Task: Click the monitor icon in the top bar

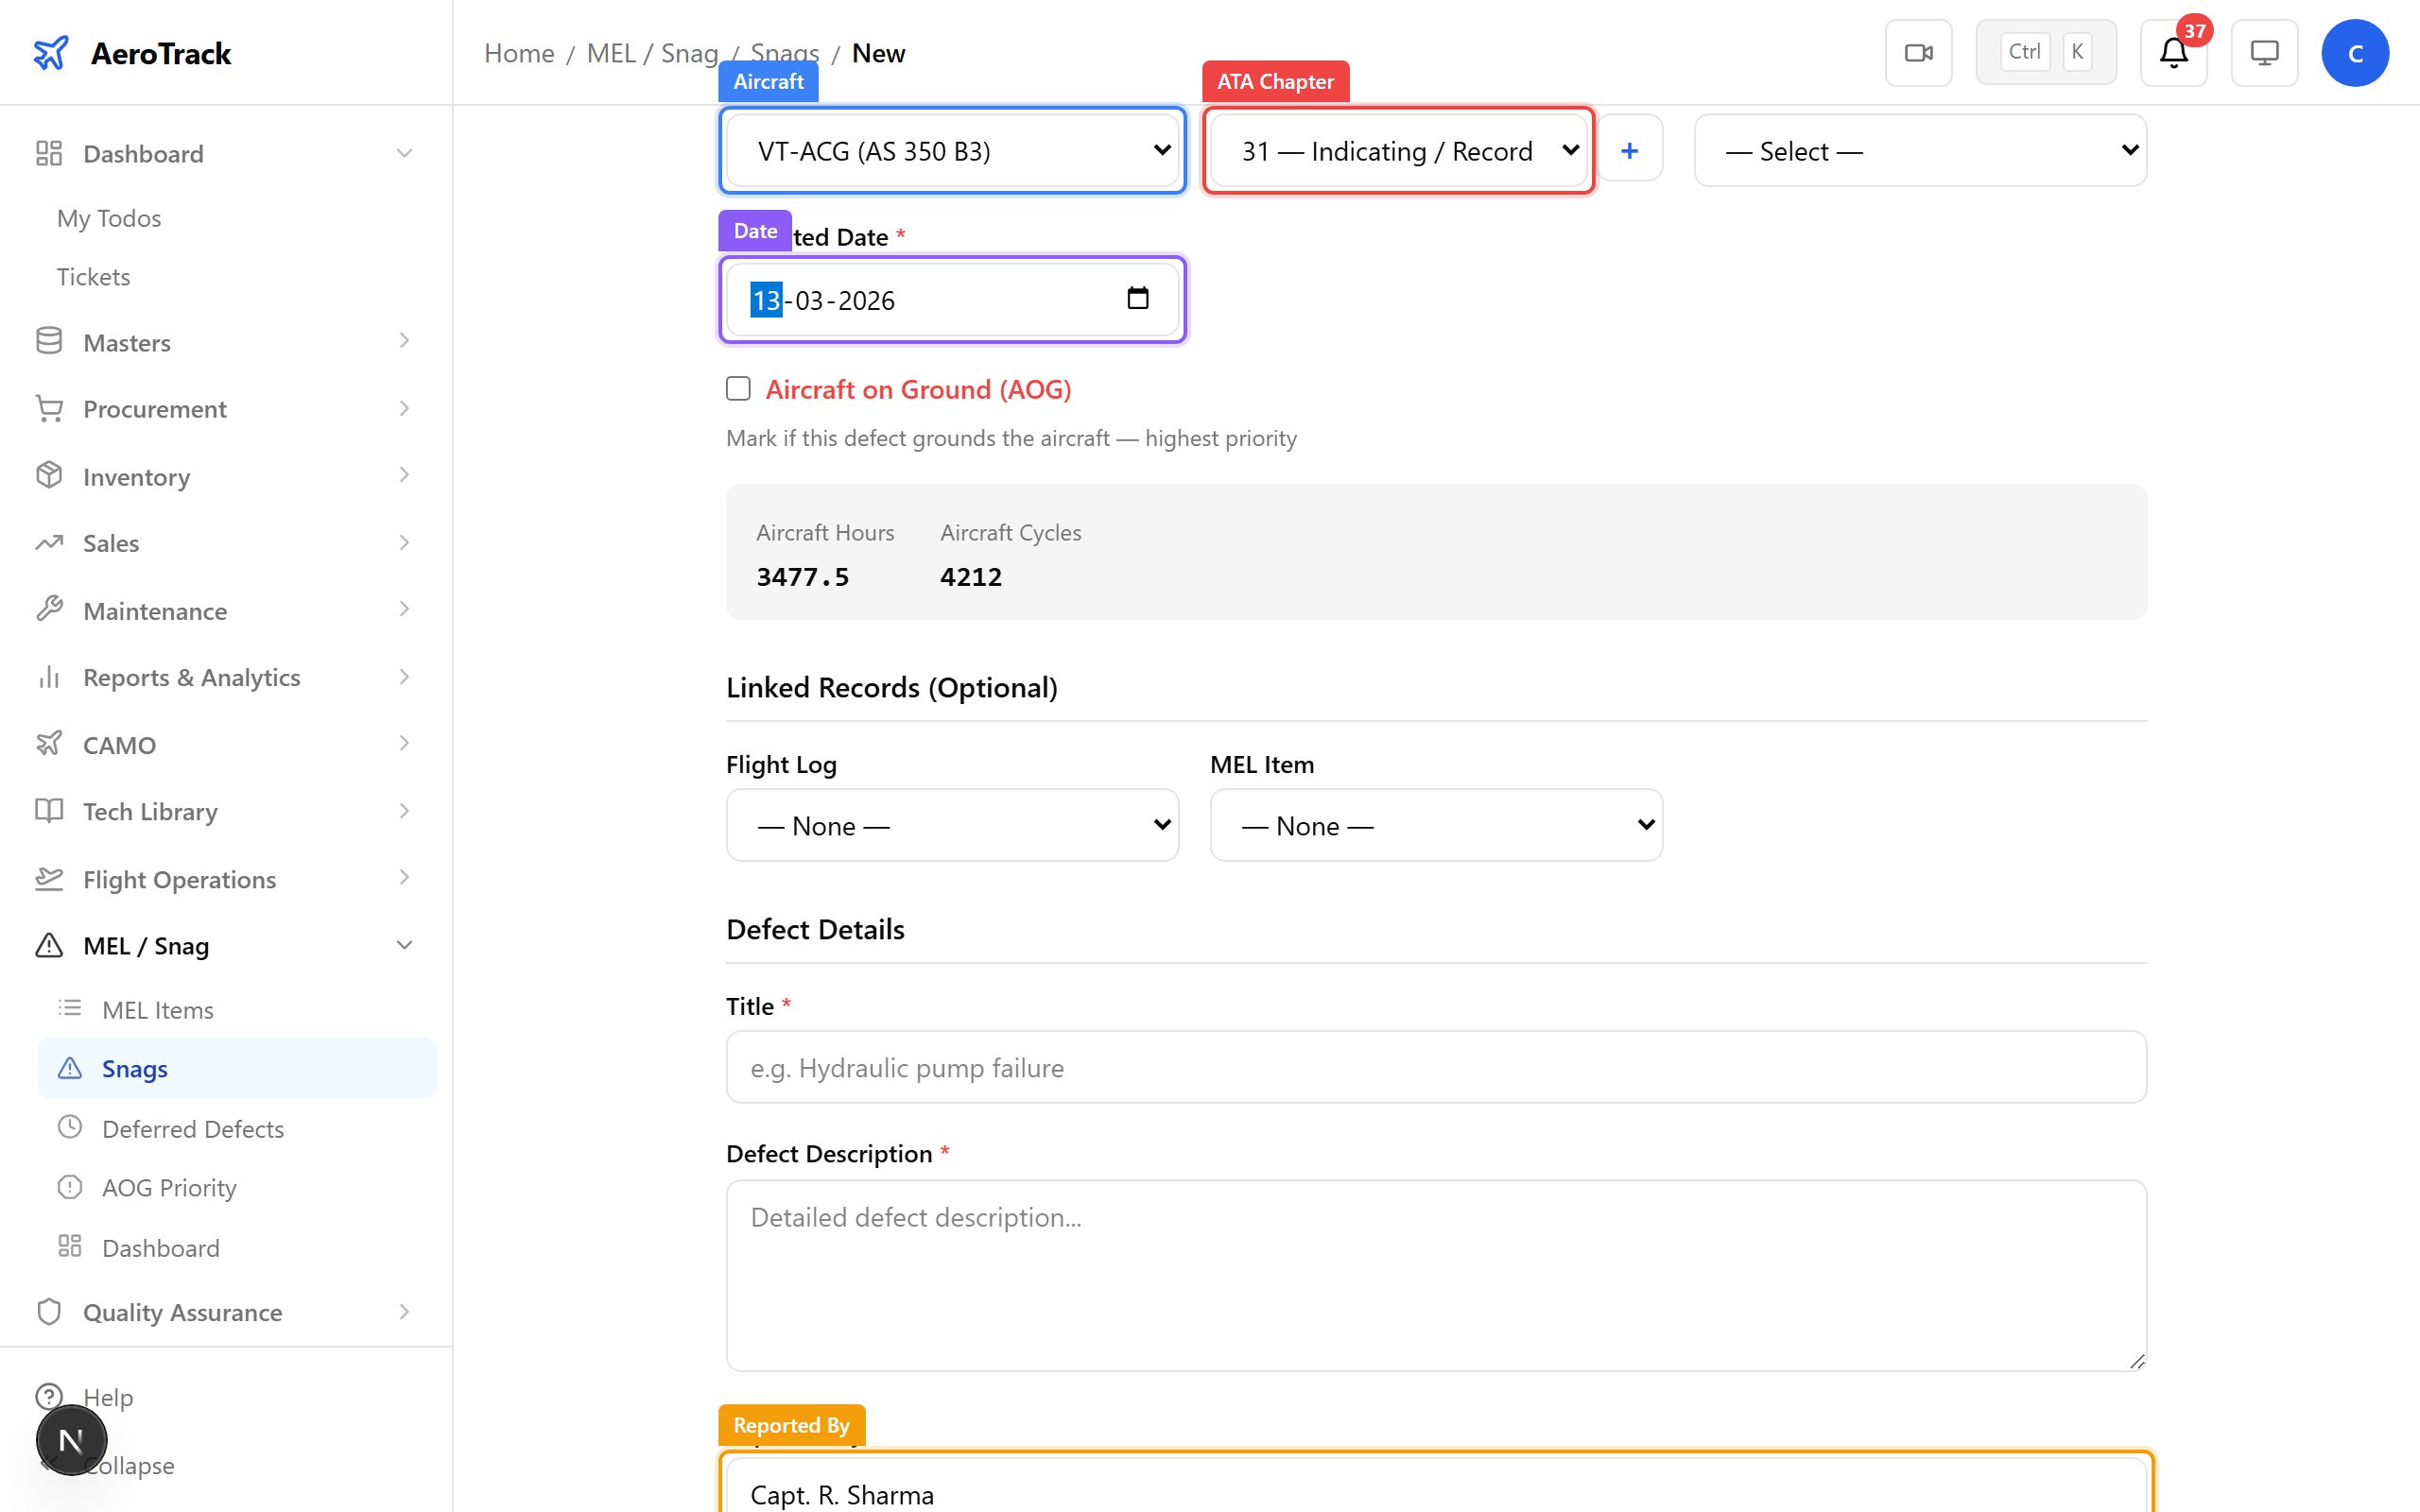Action: (2263, 52)
